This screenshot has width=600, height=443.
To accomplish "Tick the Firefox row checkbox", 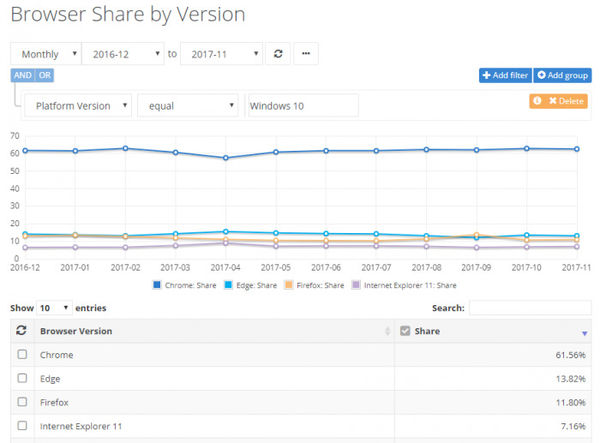I will click(x=22, y=403).
